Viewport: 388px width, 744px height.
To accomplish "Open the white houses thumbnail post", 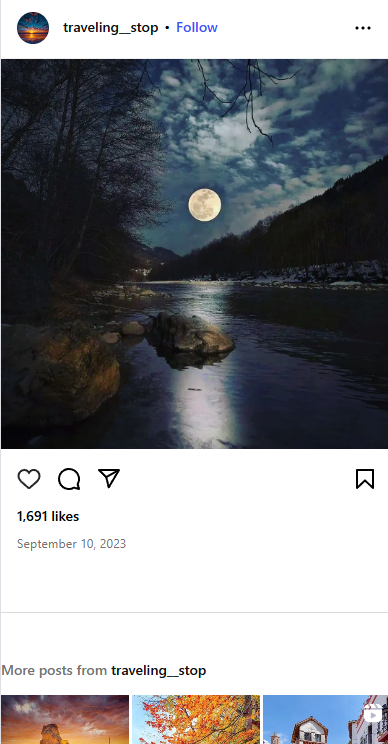I will (325, 719).
